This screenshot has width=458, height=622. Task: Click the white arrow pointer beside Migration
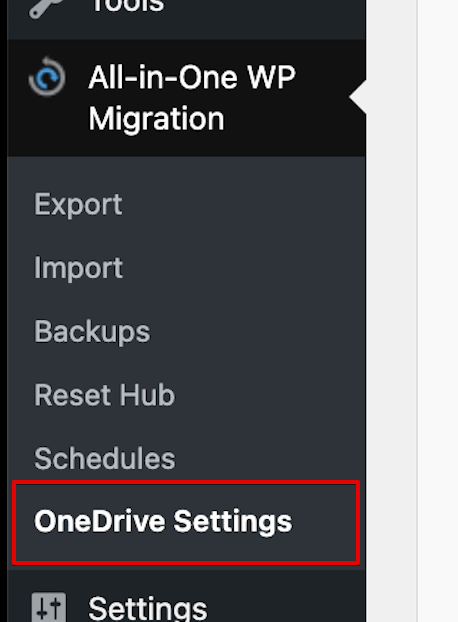tap(358, 97)
